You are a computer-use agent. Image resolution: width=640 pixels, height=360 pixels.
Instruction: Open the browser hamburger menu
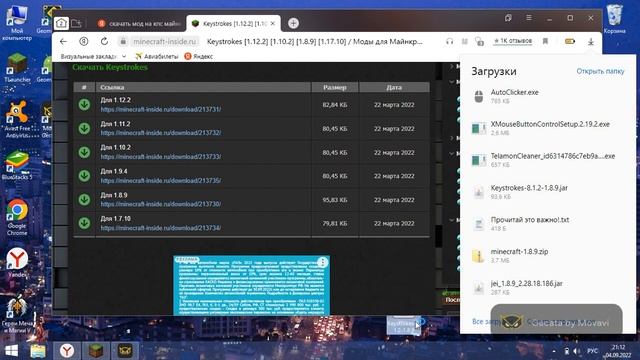tap(529, 18)
